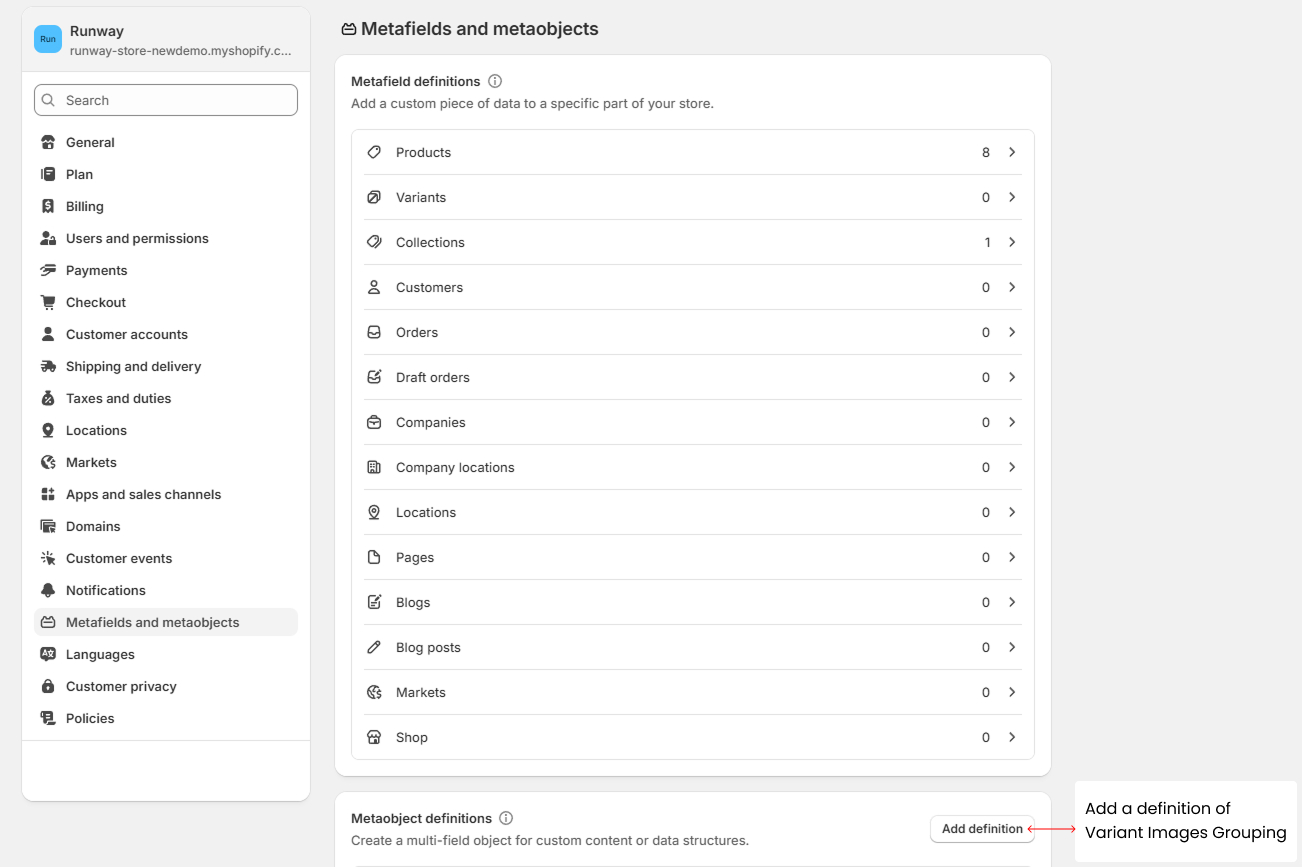
Task: Go to the Payments settings page
Action: pyautogui.click(x=96, y=270)
